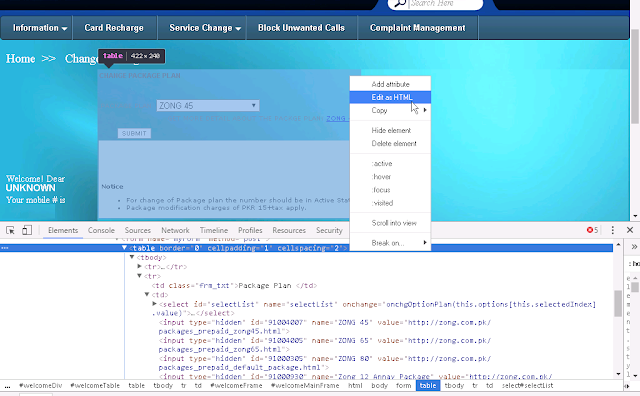Viewport: 640px width, 396px height.
Task: Click the red error count indicator
Action: [x=592, y=230]
